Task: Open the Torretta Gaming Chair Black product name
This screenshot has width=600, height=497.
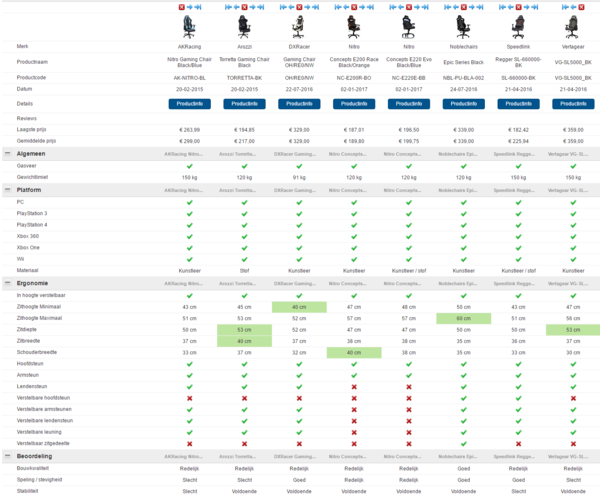Action: (244, 61)
